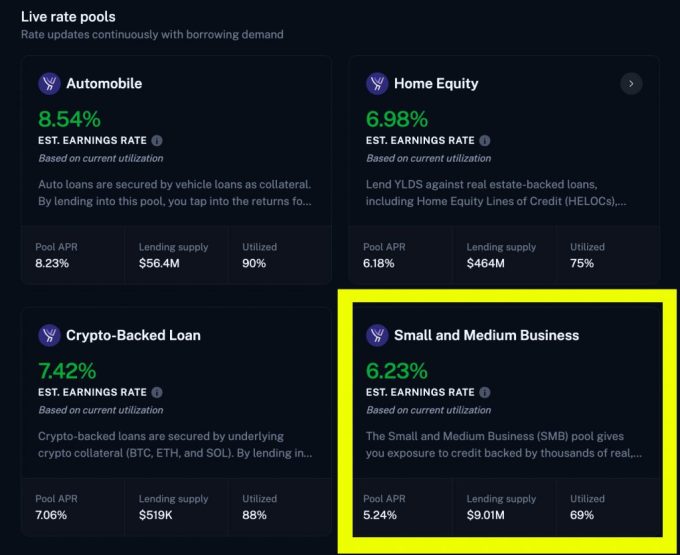Click the Automobile pool logo icon
680x555 pixels.
(49, 83)
